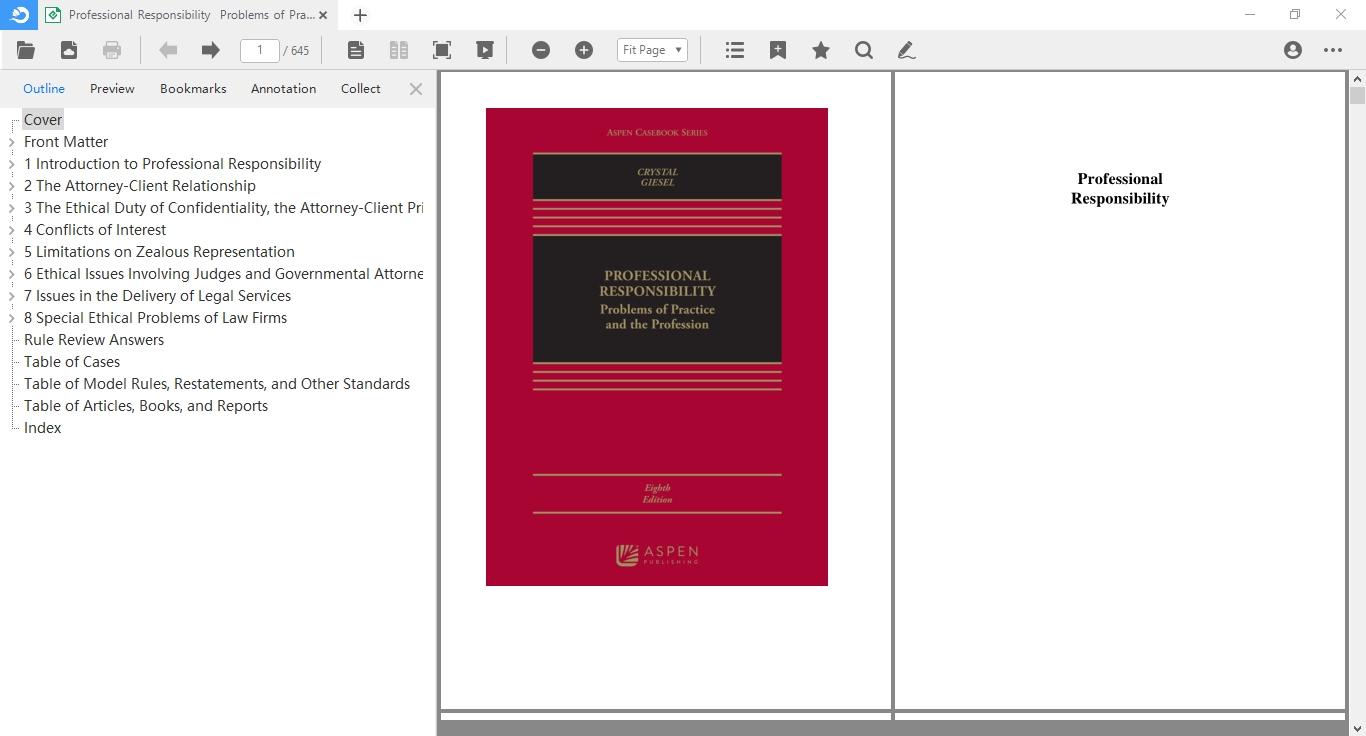Enter full screen mode

pos(442,50)
